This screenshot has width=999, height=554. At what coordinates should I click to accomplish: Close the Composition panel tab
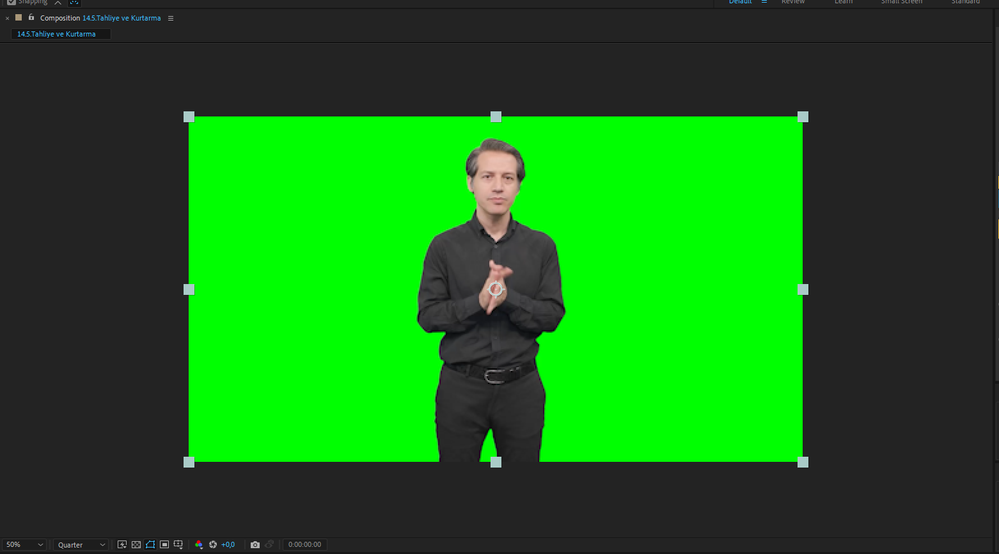coord(7,18)
